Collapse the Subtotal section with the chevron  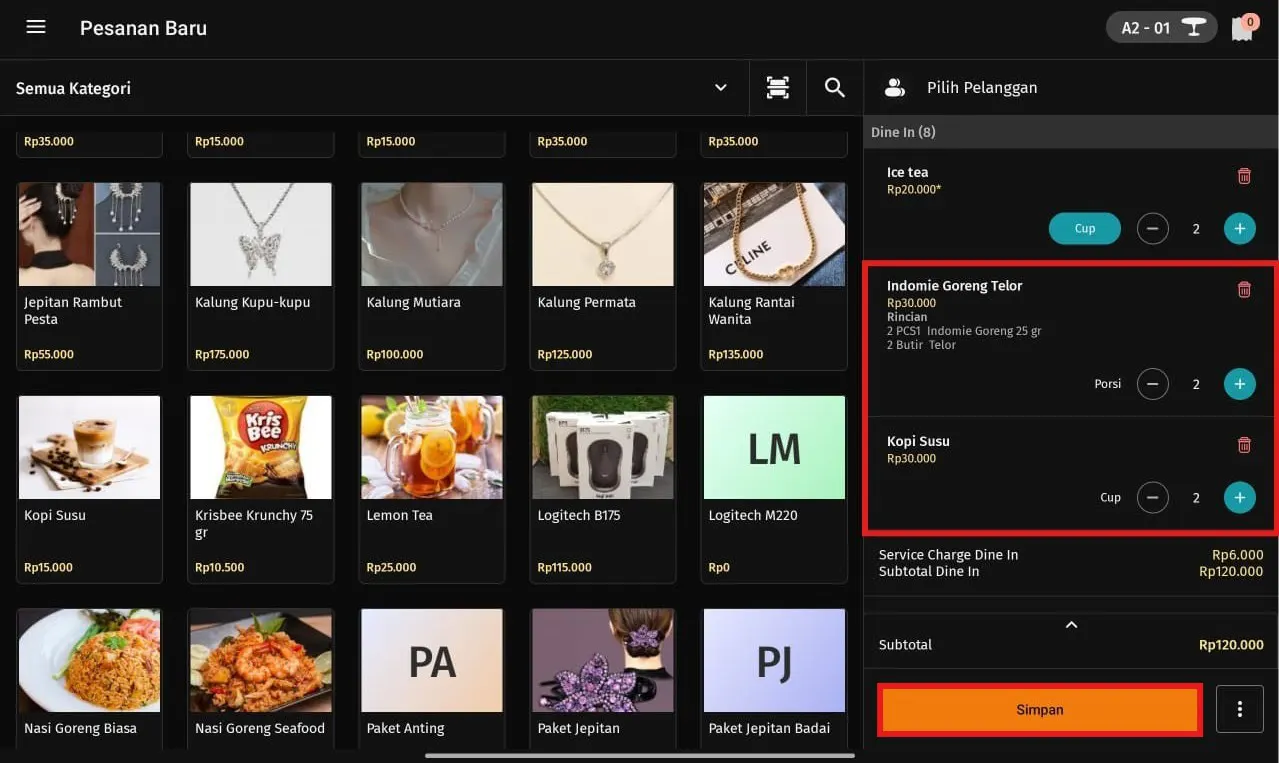pos(1070,624)
